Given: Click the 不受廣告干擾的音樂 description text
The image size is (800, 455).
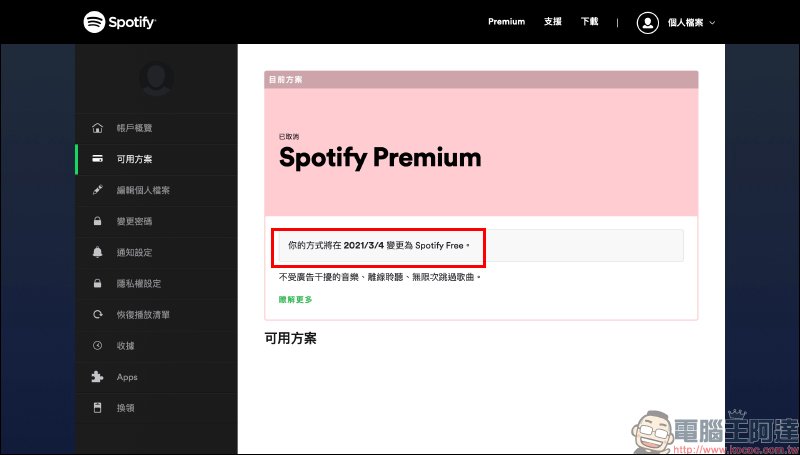Looking at the screenshot, I should [380, 278].
